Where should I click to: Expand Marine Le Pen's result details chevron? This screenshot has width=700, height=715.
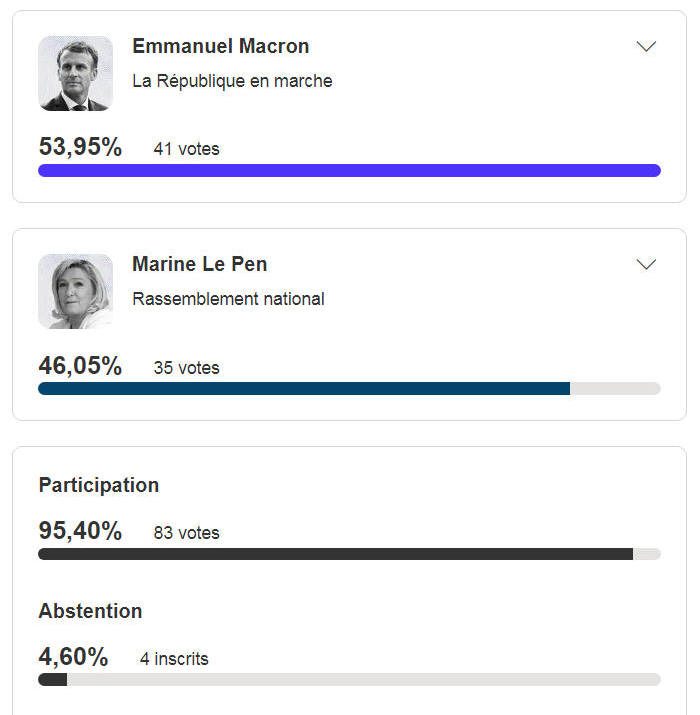(x=646, y=264)
